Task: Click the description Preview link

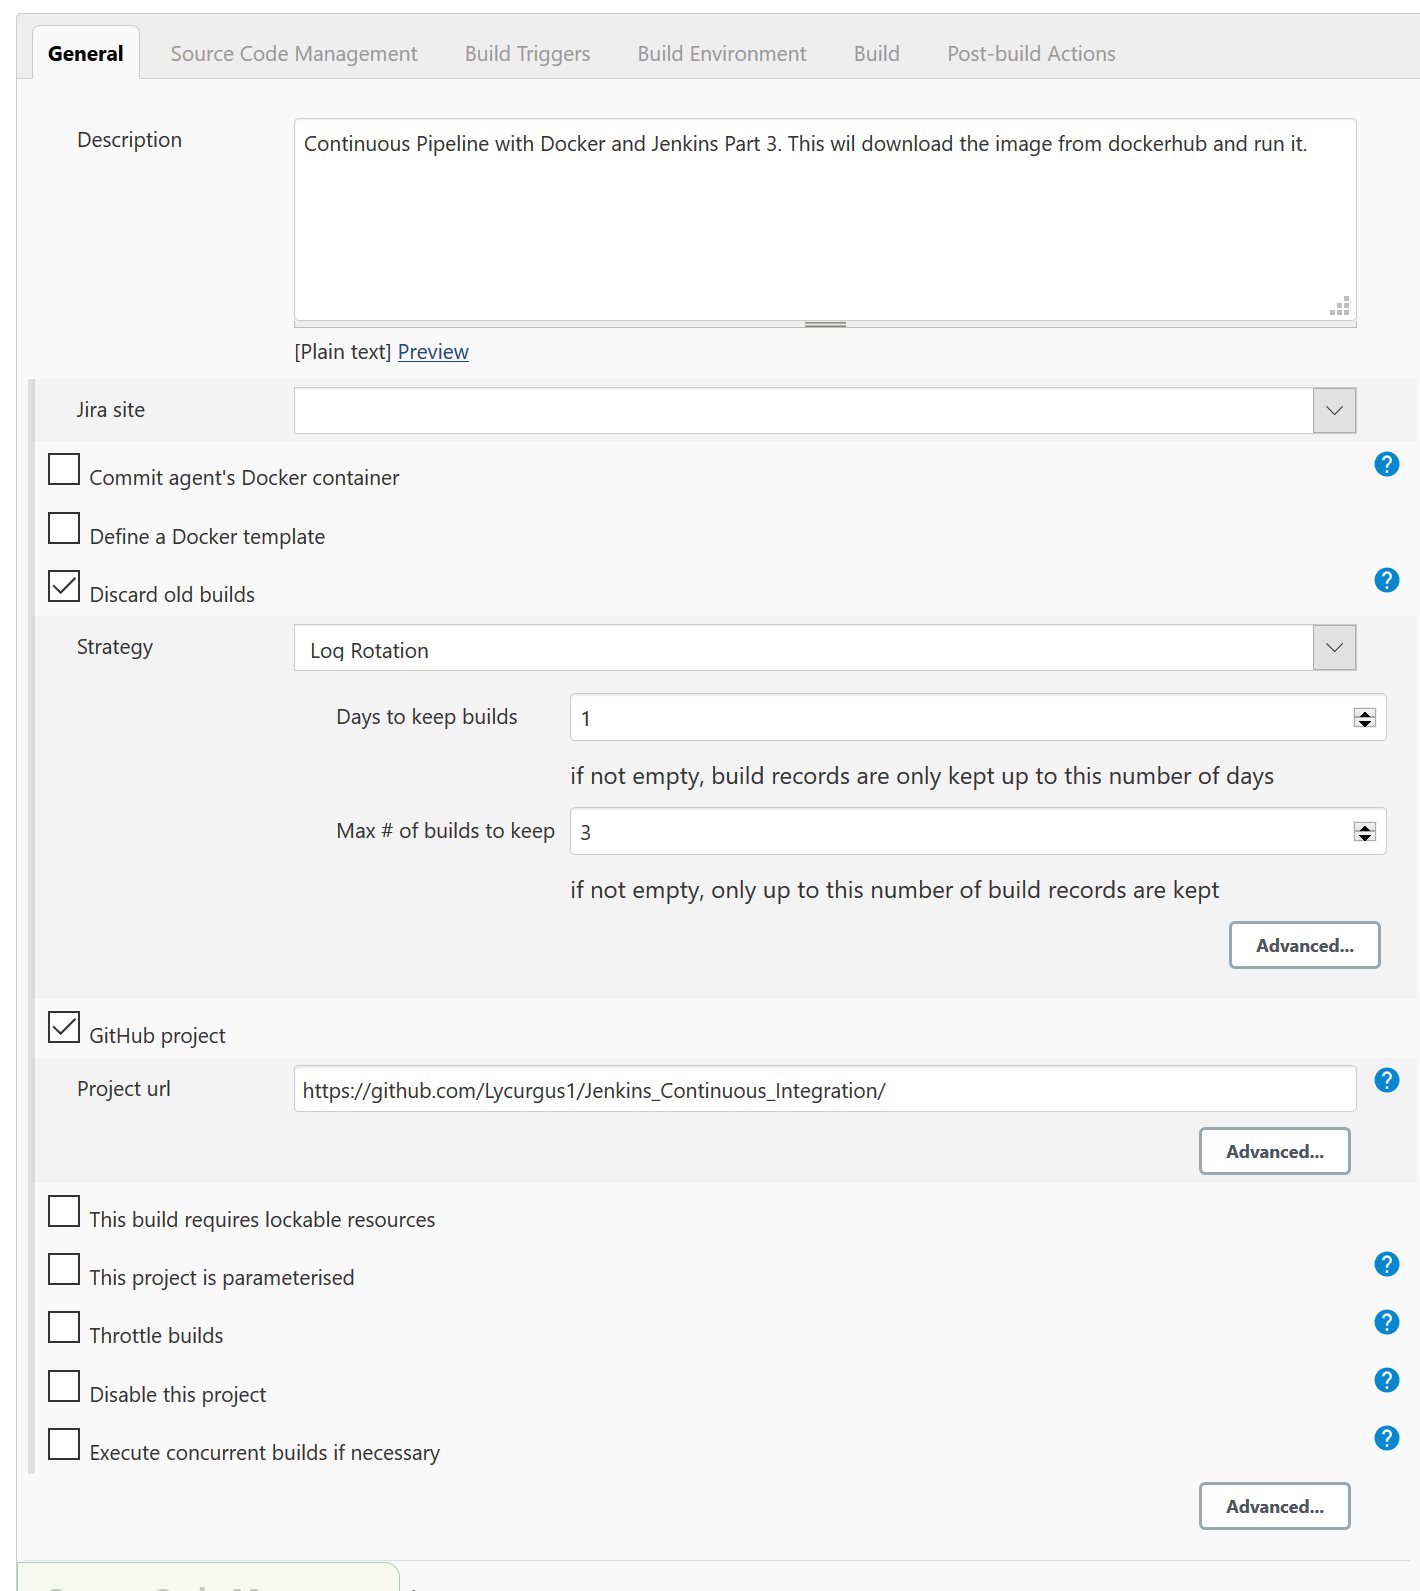Action: coord(433,352)
